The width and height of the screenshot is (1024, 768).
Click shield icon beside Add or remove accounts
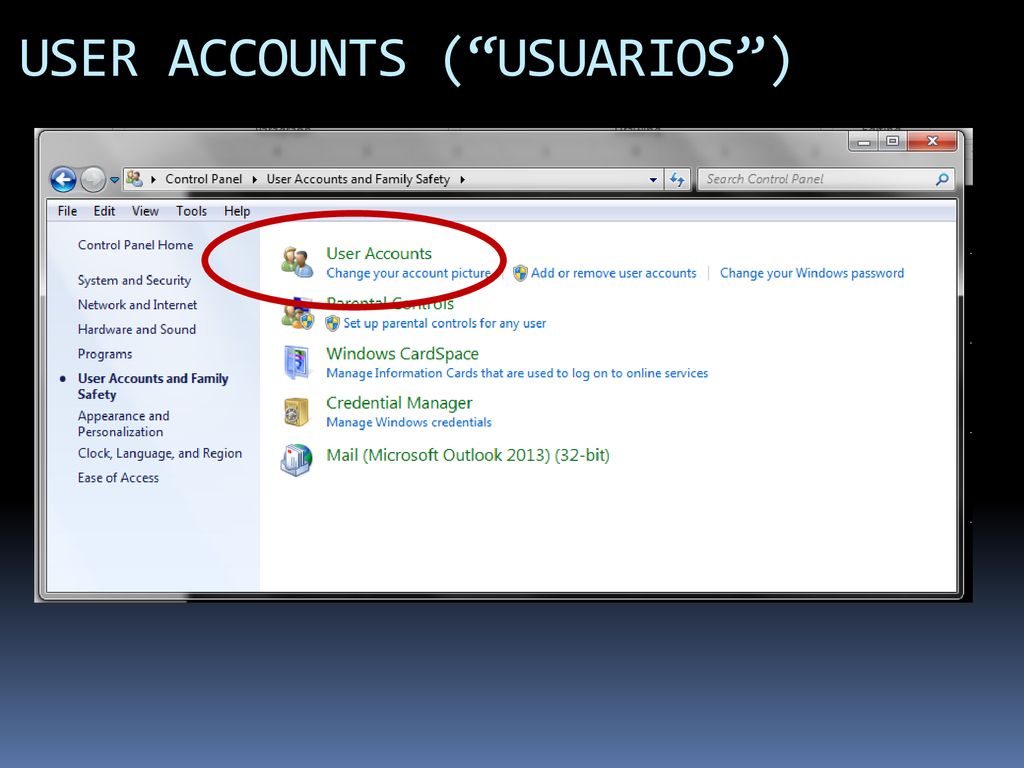(x=520, y=273)
